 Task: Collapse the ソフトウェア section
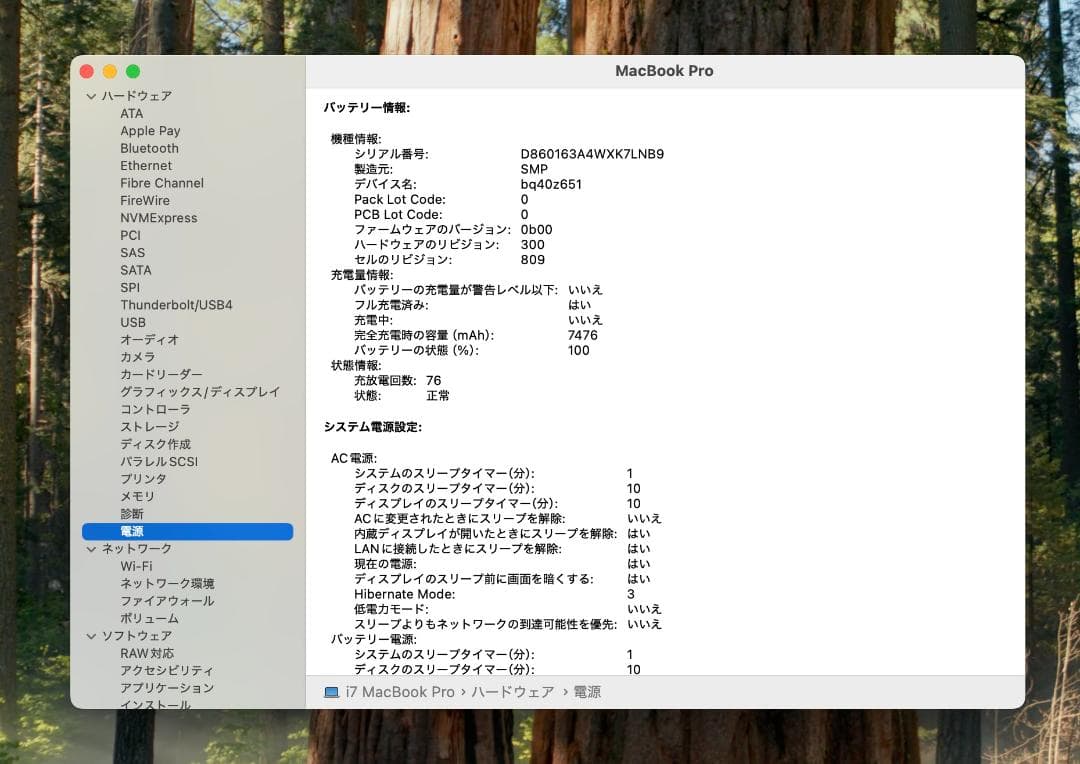tap(91, 635)
